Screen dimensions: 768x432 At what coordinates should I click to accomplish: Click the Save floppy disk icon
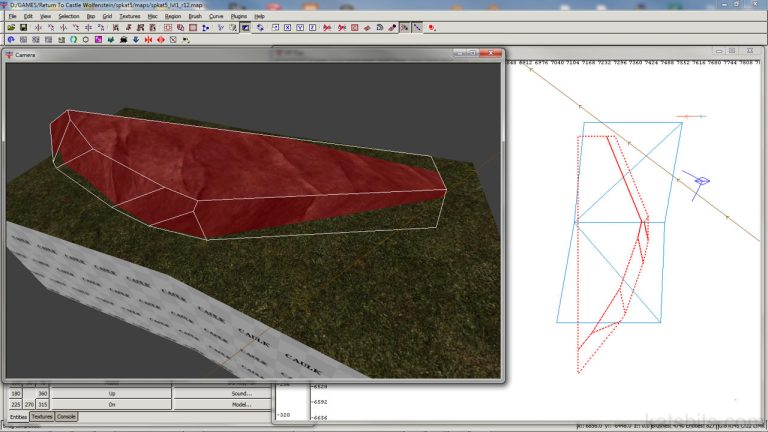22,28
